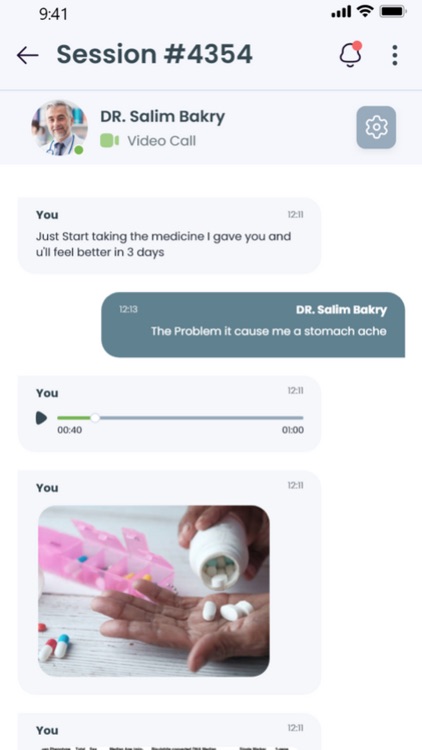
Task: Open Dr. Salim Bakry's profile photo
Action: 59,127
